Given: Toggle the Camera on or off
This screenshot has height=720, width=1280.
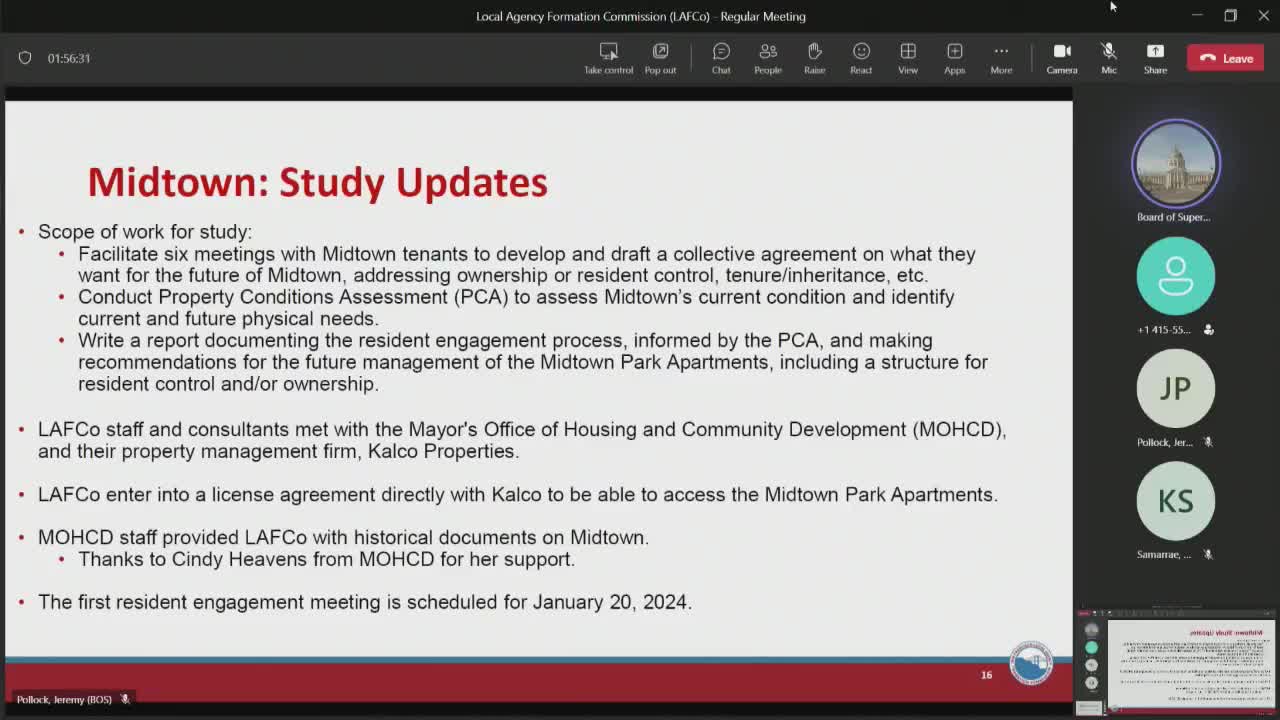Looking at the screenshot, I should tap(1062, 58).
